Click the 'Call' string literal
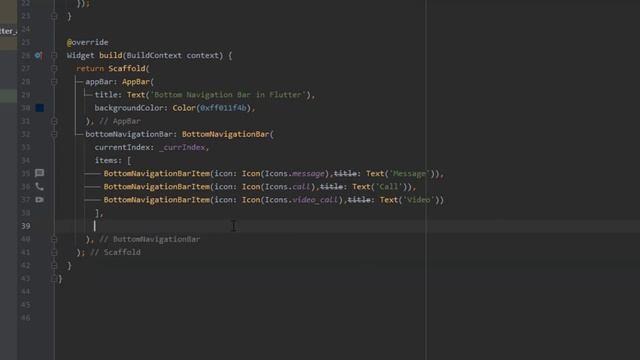640x360 pixels. 389,187
